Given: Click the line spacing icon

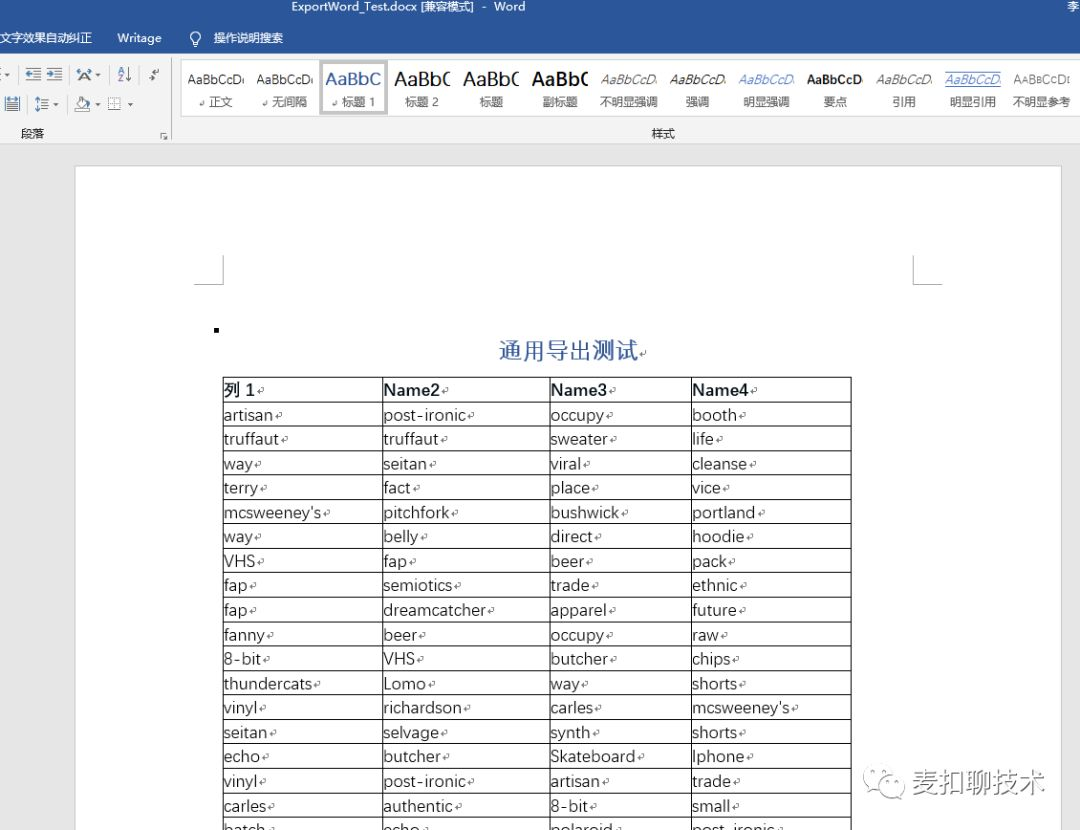Looking at the screenshot, I should coord(41,104).
